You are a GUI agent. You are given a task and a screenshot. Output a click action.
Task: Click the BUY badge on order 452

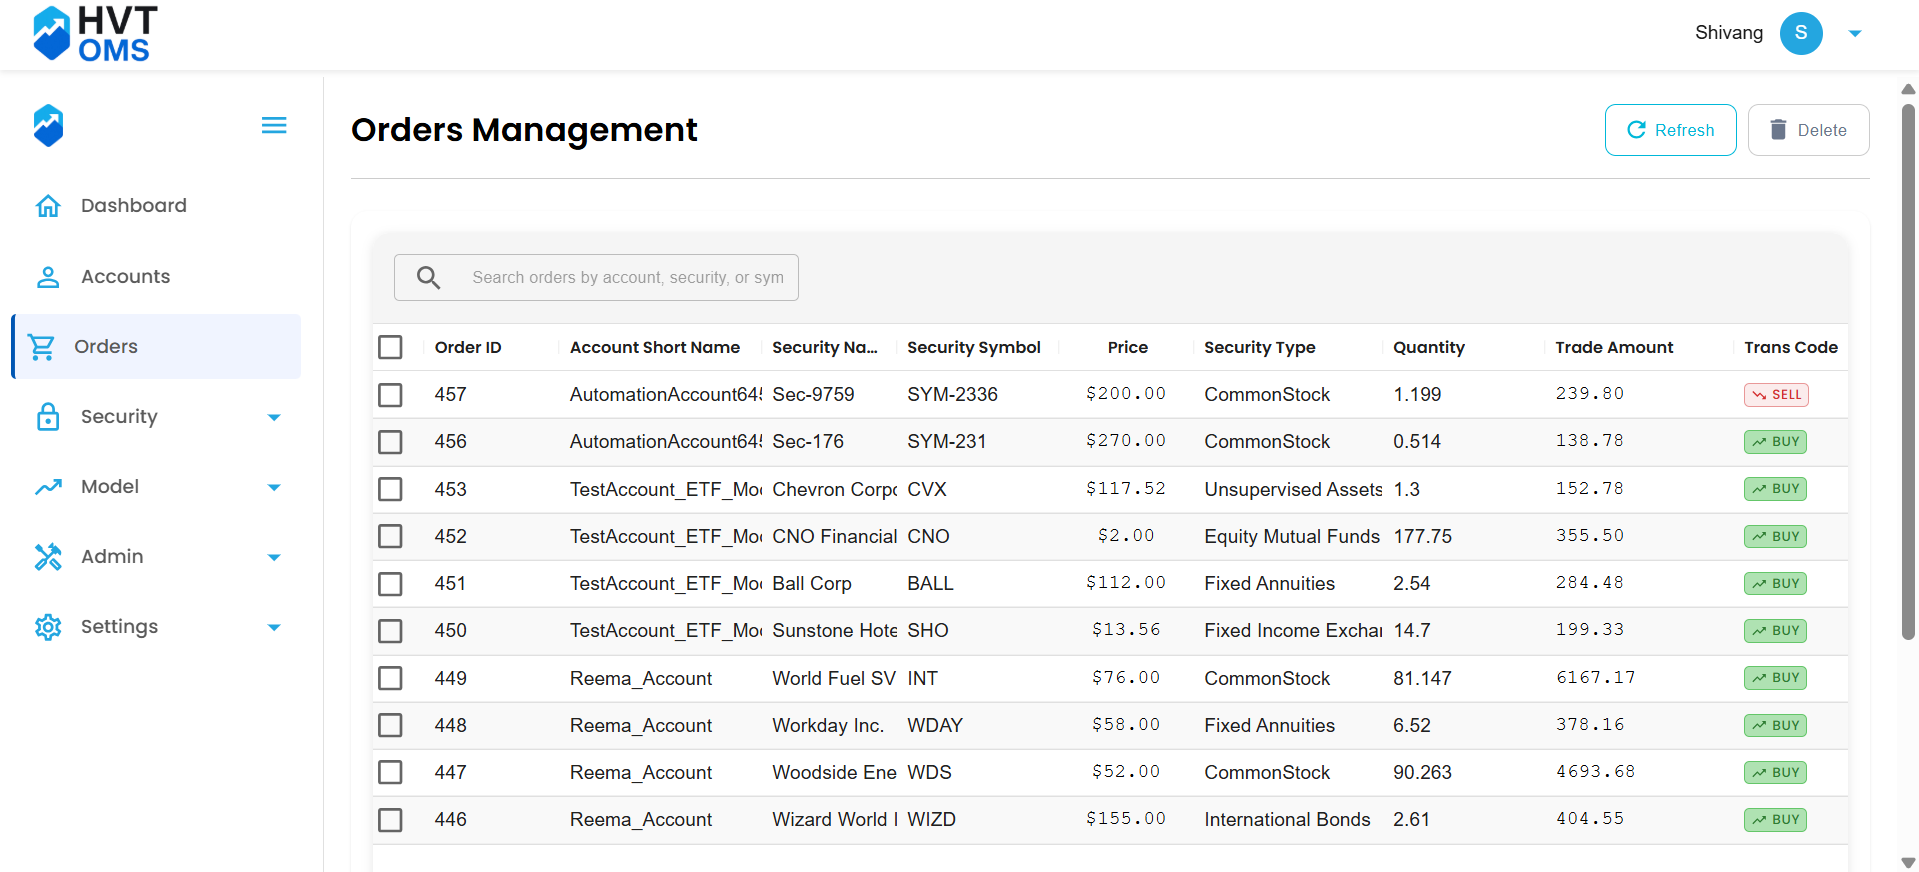1775,537
